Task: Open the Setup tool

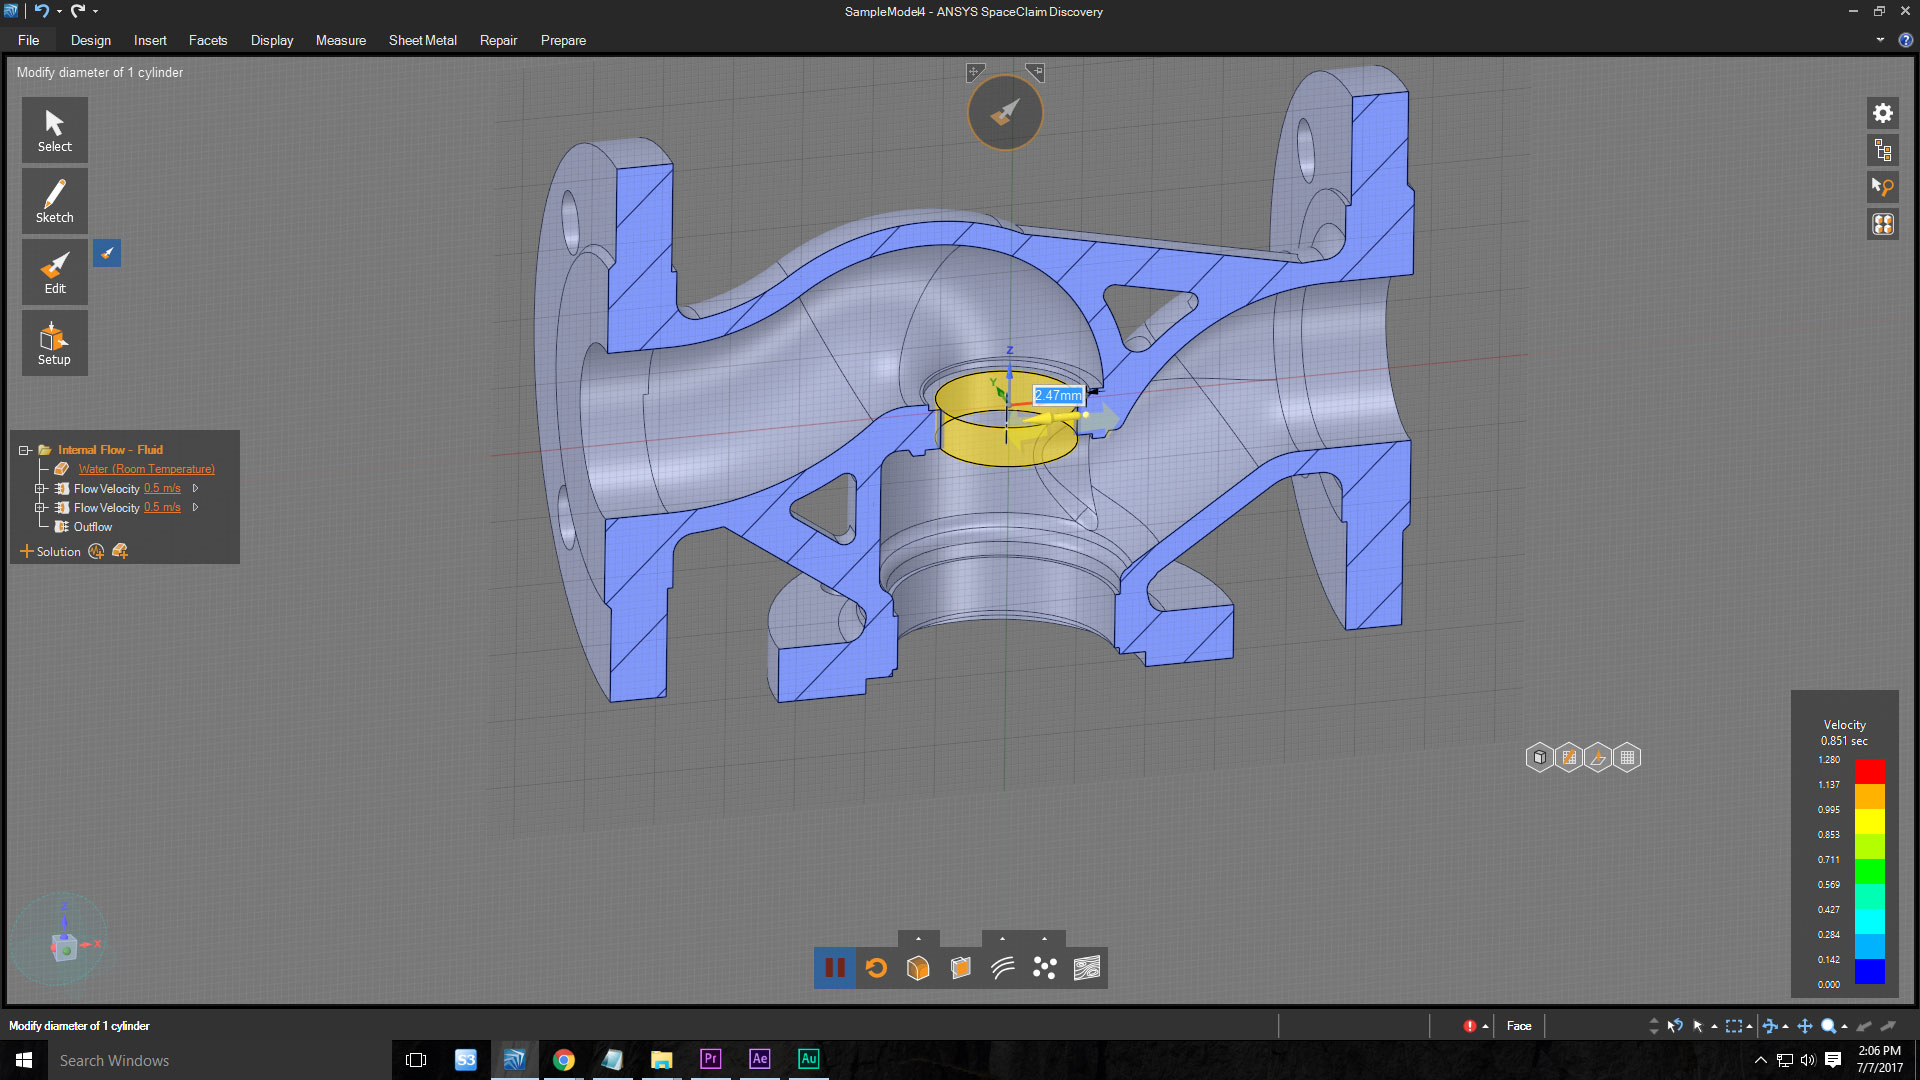Action: coord(55,343)
